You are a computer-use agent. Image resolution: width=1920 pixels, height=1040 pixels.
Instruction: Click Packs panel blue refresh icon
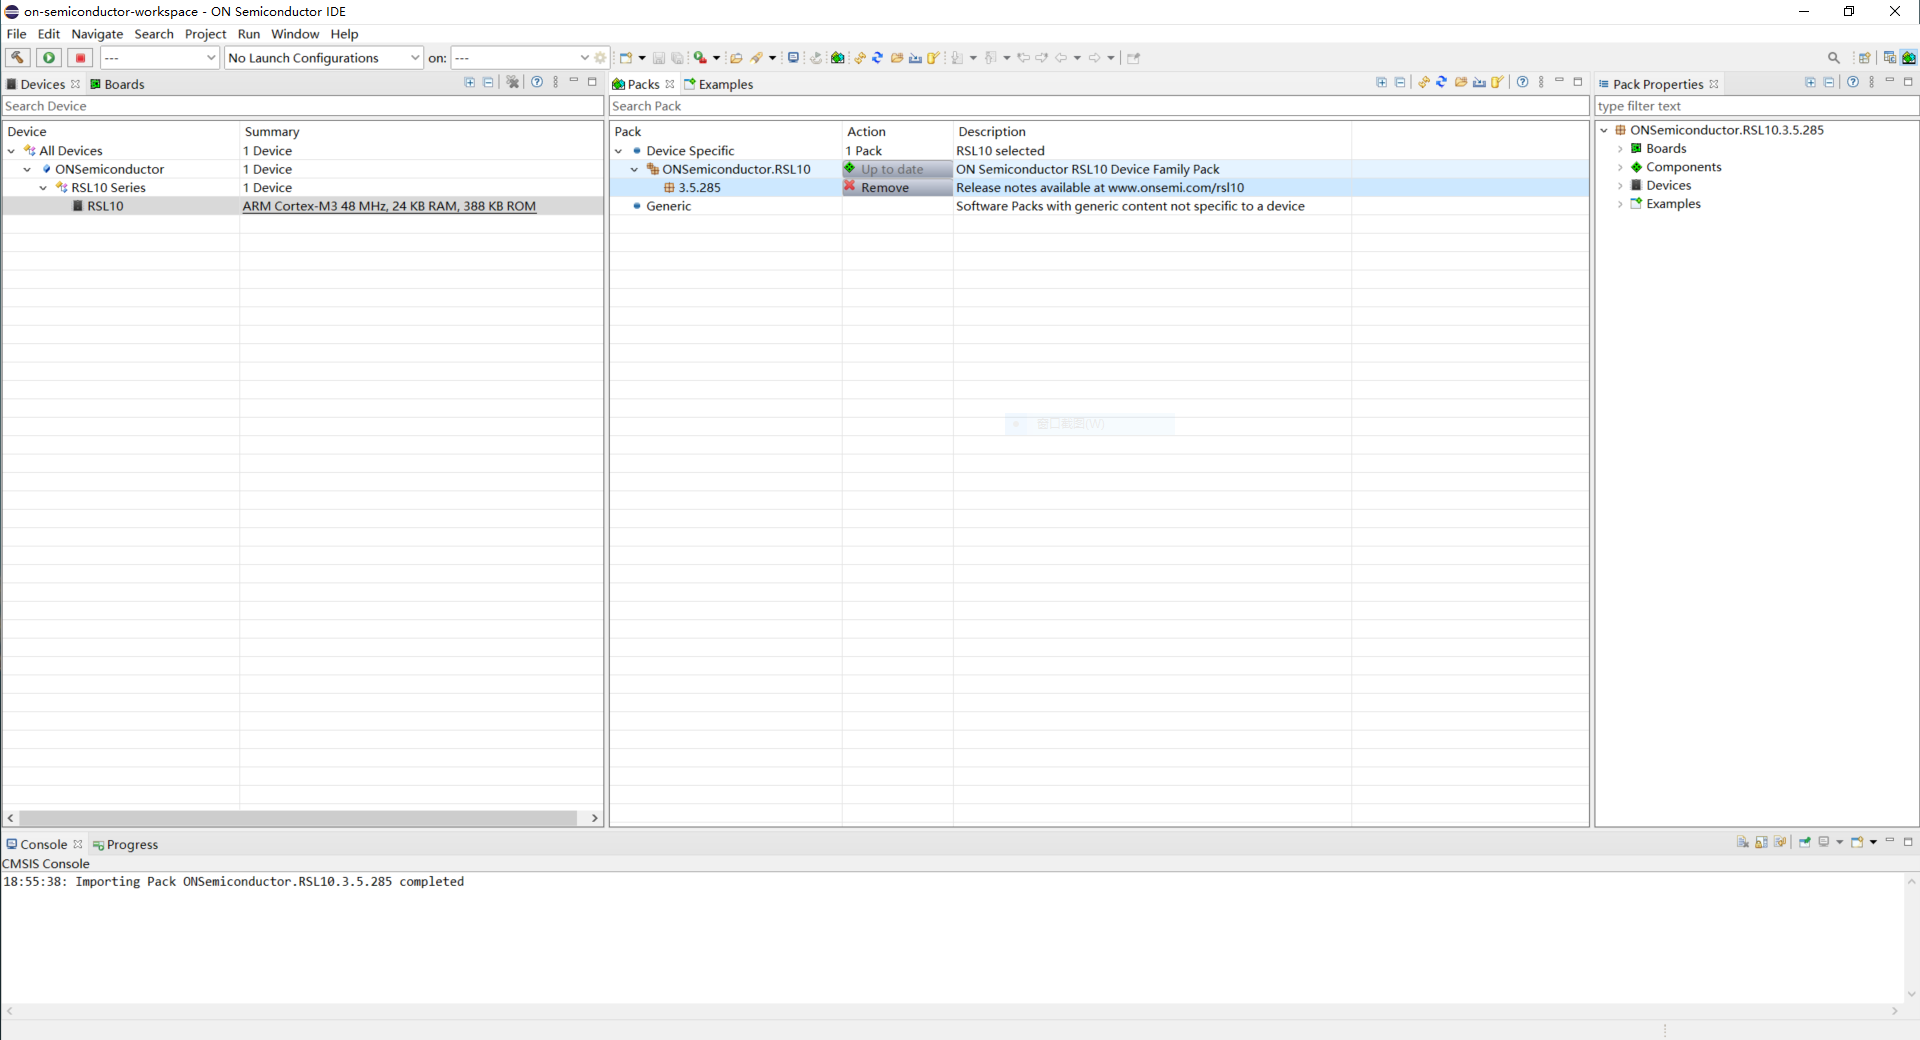[1442, 82]
